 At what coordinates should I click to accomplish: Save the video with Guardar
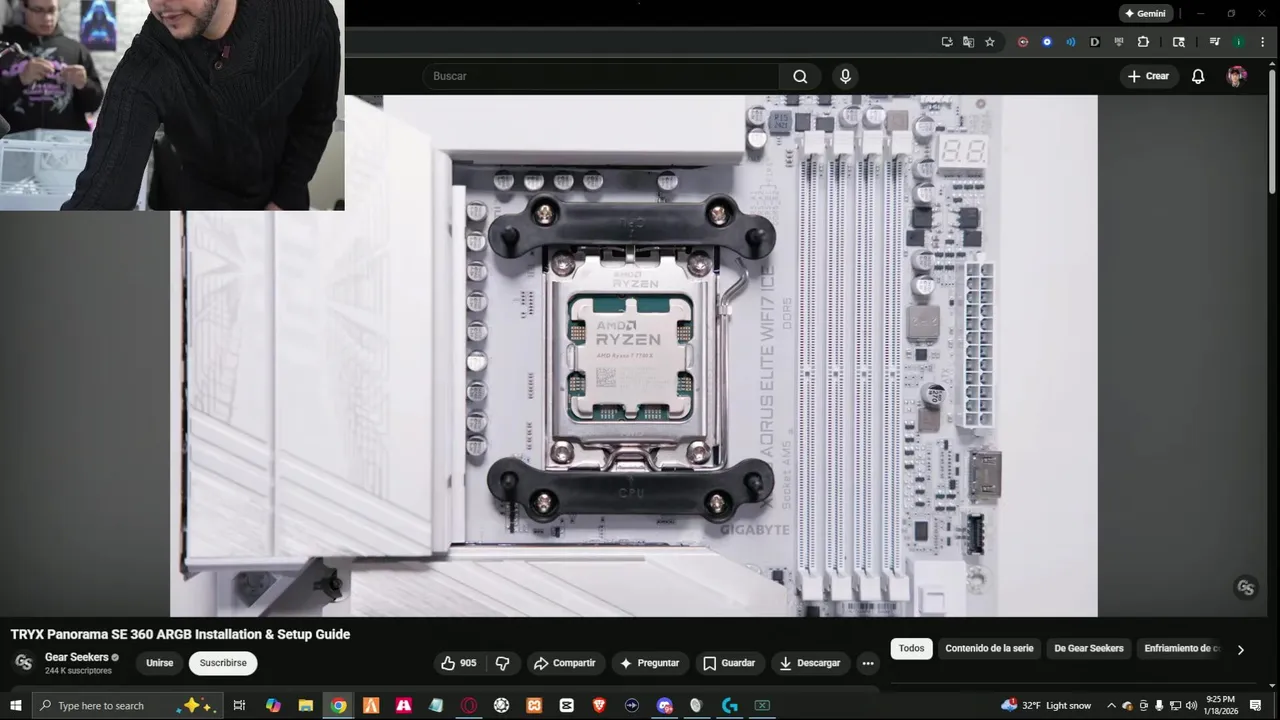pyautogui.click(x=729, y=663)
